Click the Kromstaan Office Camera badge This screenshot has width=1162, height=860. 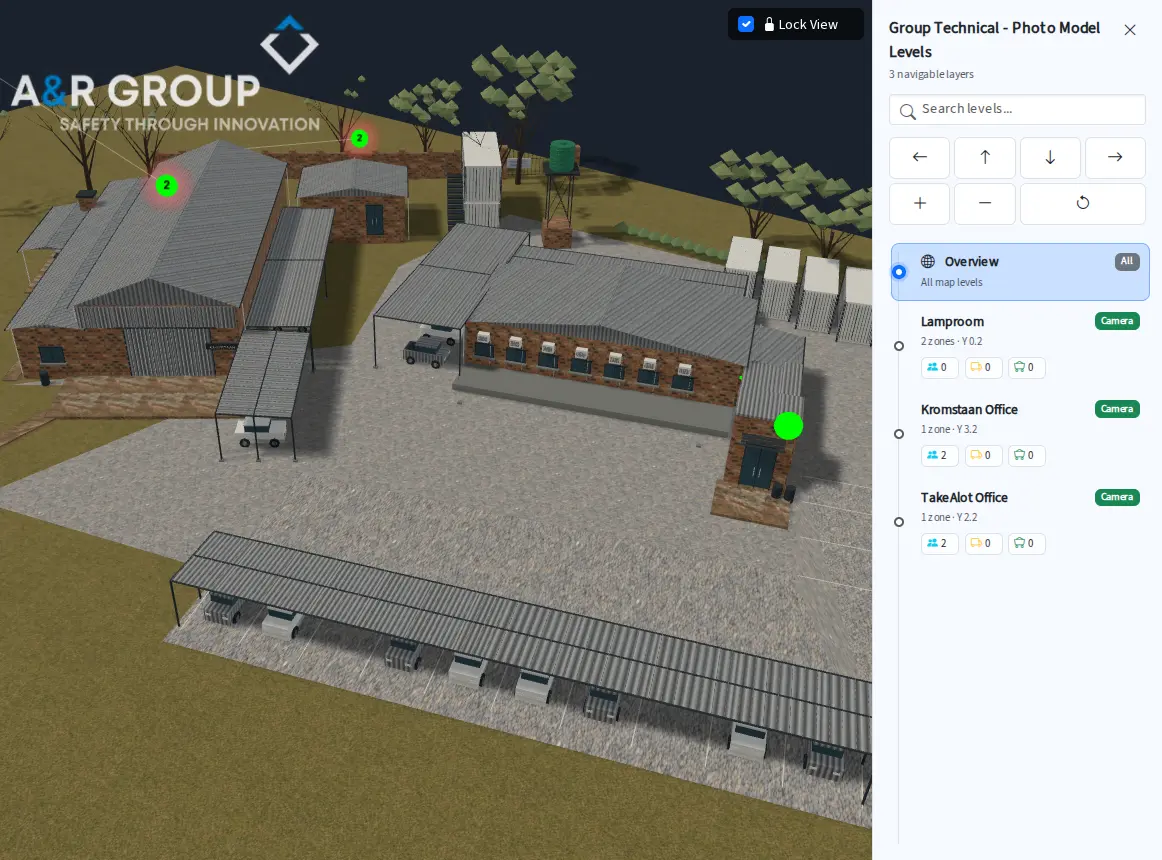coord(1117,409)
